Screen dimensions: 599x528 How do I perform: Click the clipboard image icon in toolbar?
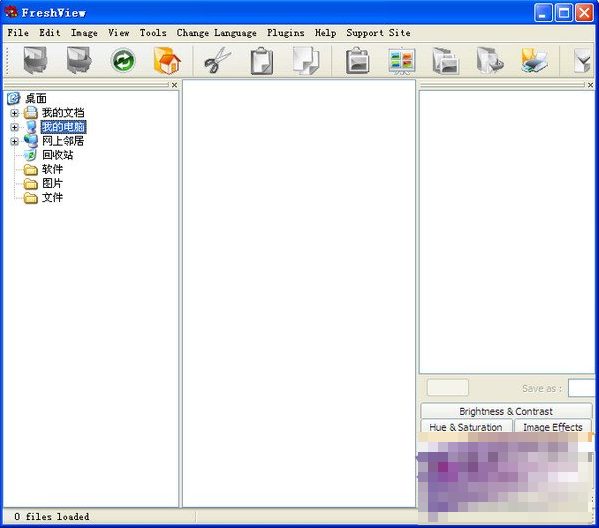tap(358, 60)
